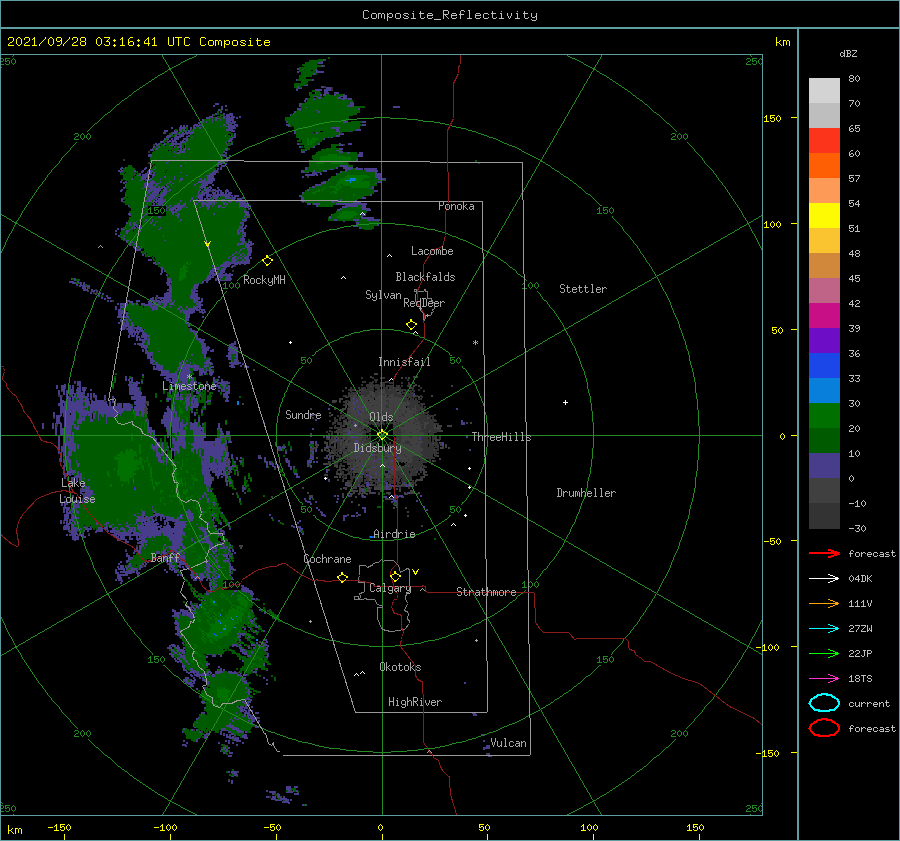900x841 pixels.
Task: Click the blue 33 dBZ color swatch
Action: 824,366
